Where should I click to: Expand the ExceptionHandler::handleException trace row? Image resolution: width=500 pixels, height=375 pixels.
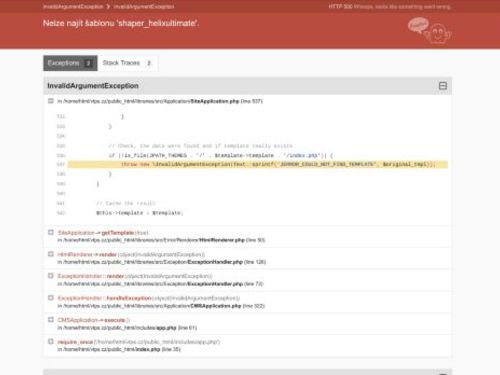tap(51, 298)
